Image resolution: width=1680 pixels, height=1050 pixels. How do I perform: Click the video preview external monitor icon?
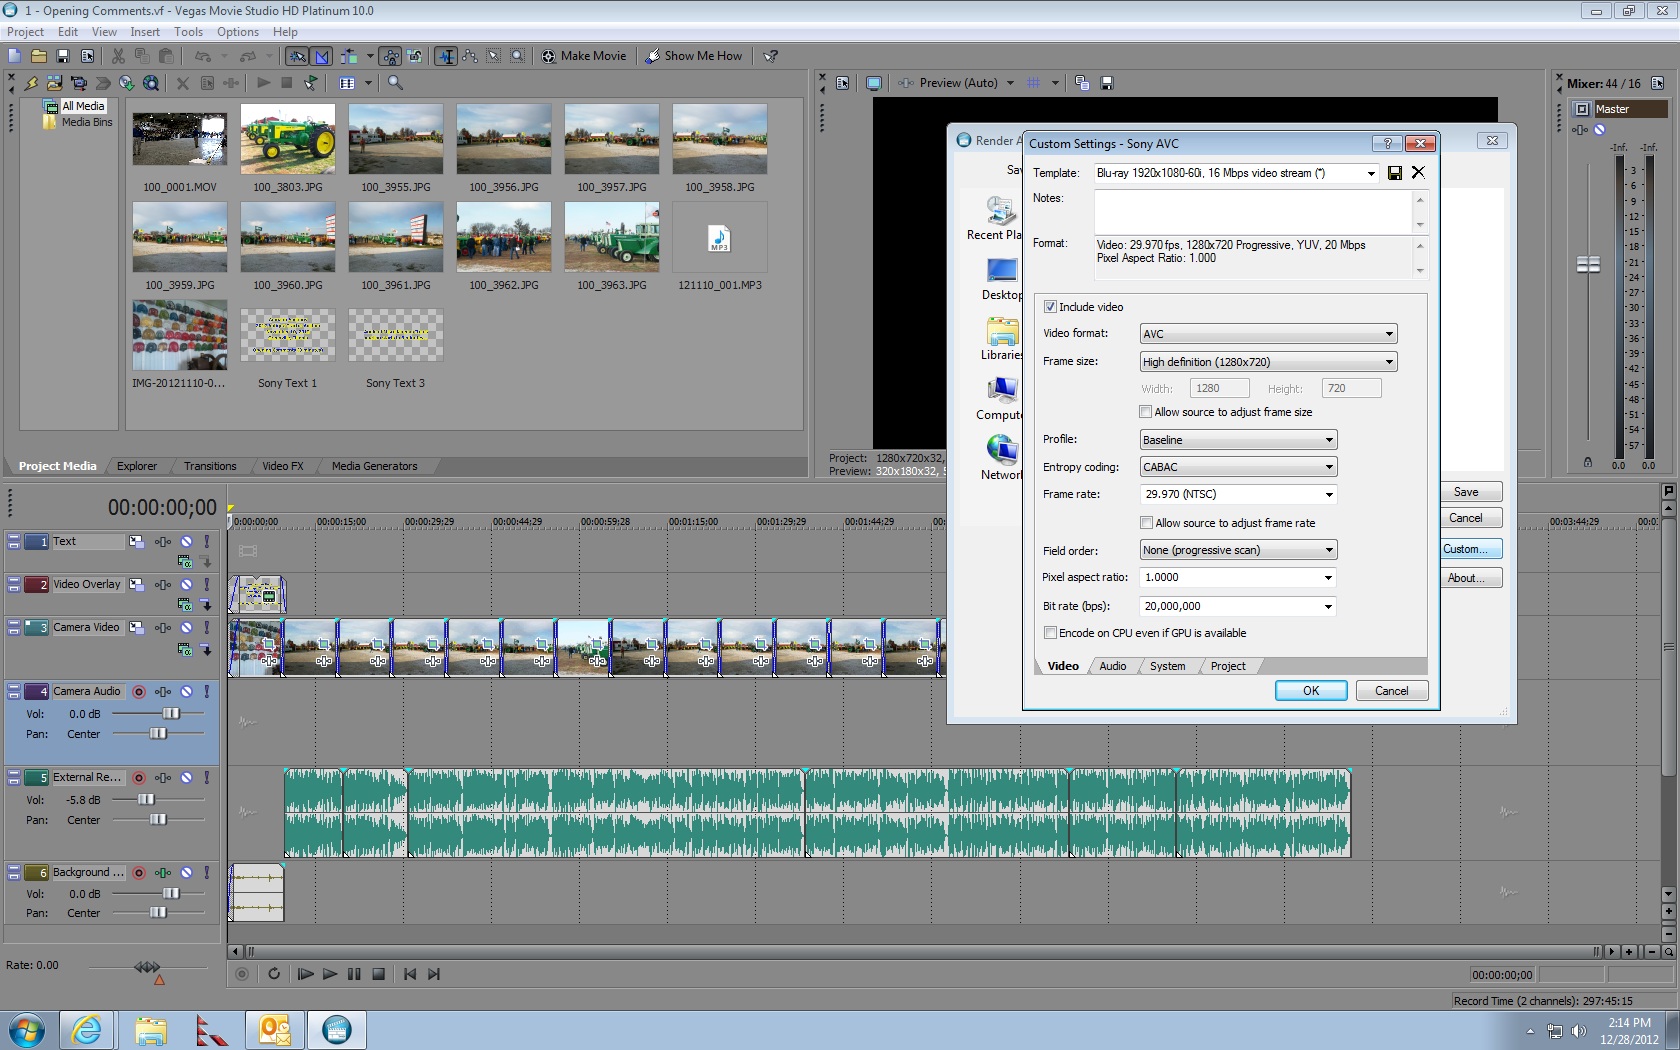pos(873,83)
